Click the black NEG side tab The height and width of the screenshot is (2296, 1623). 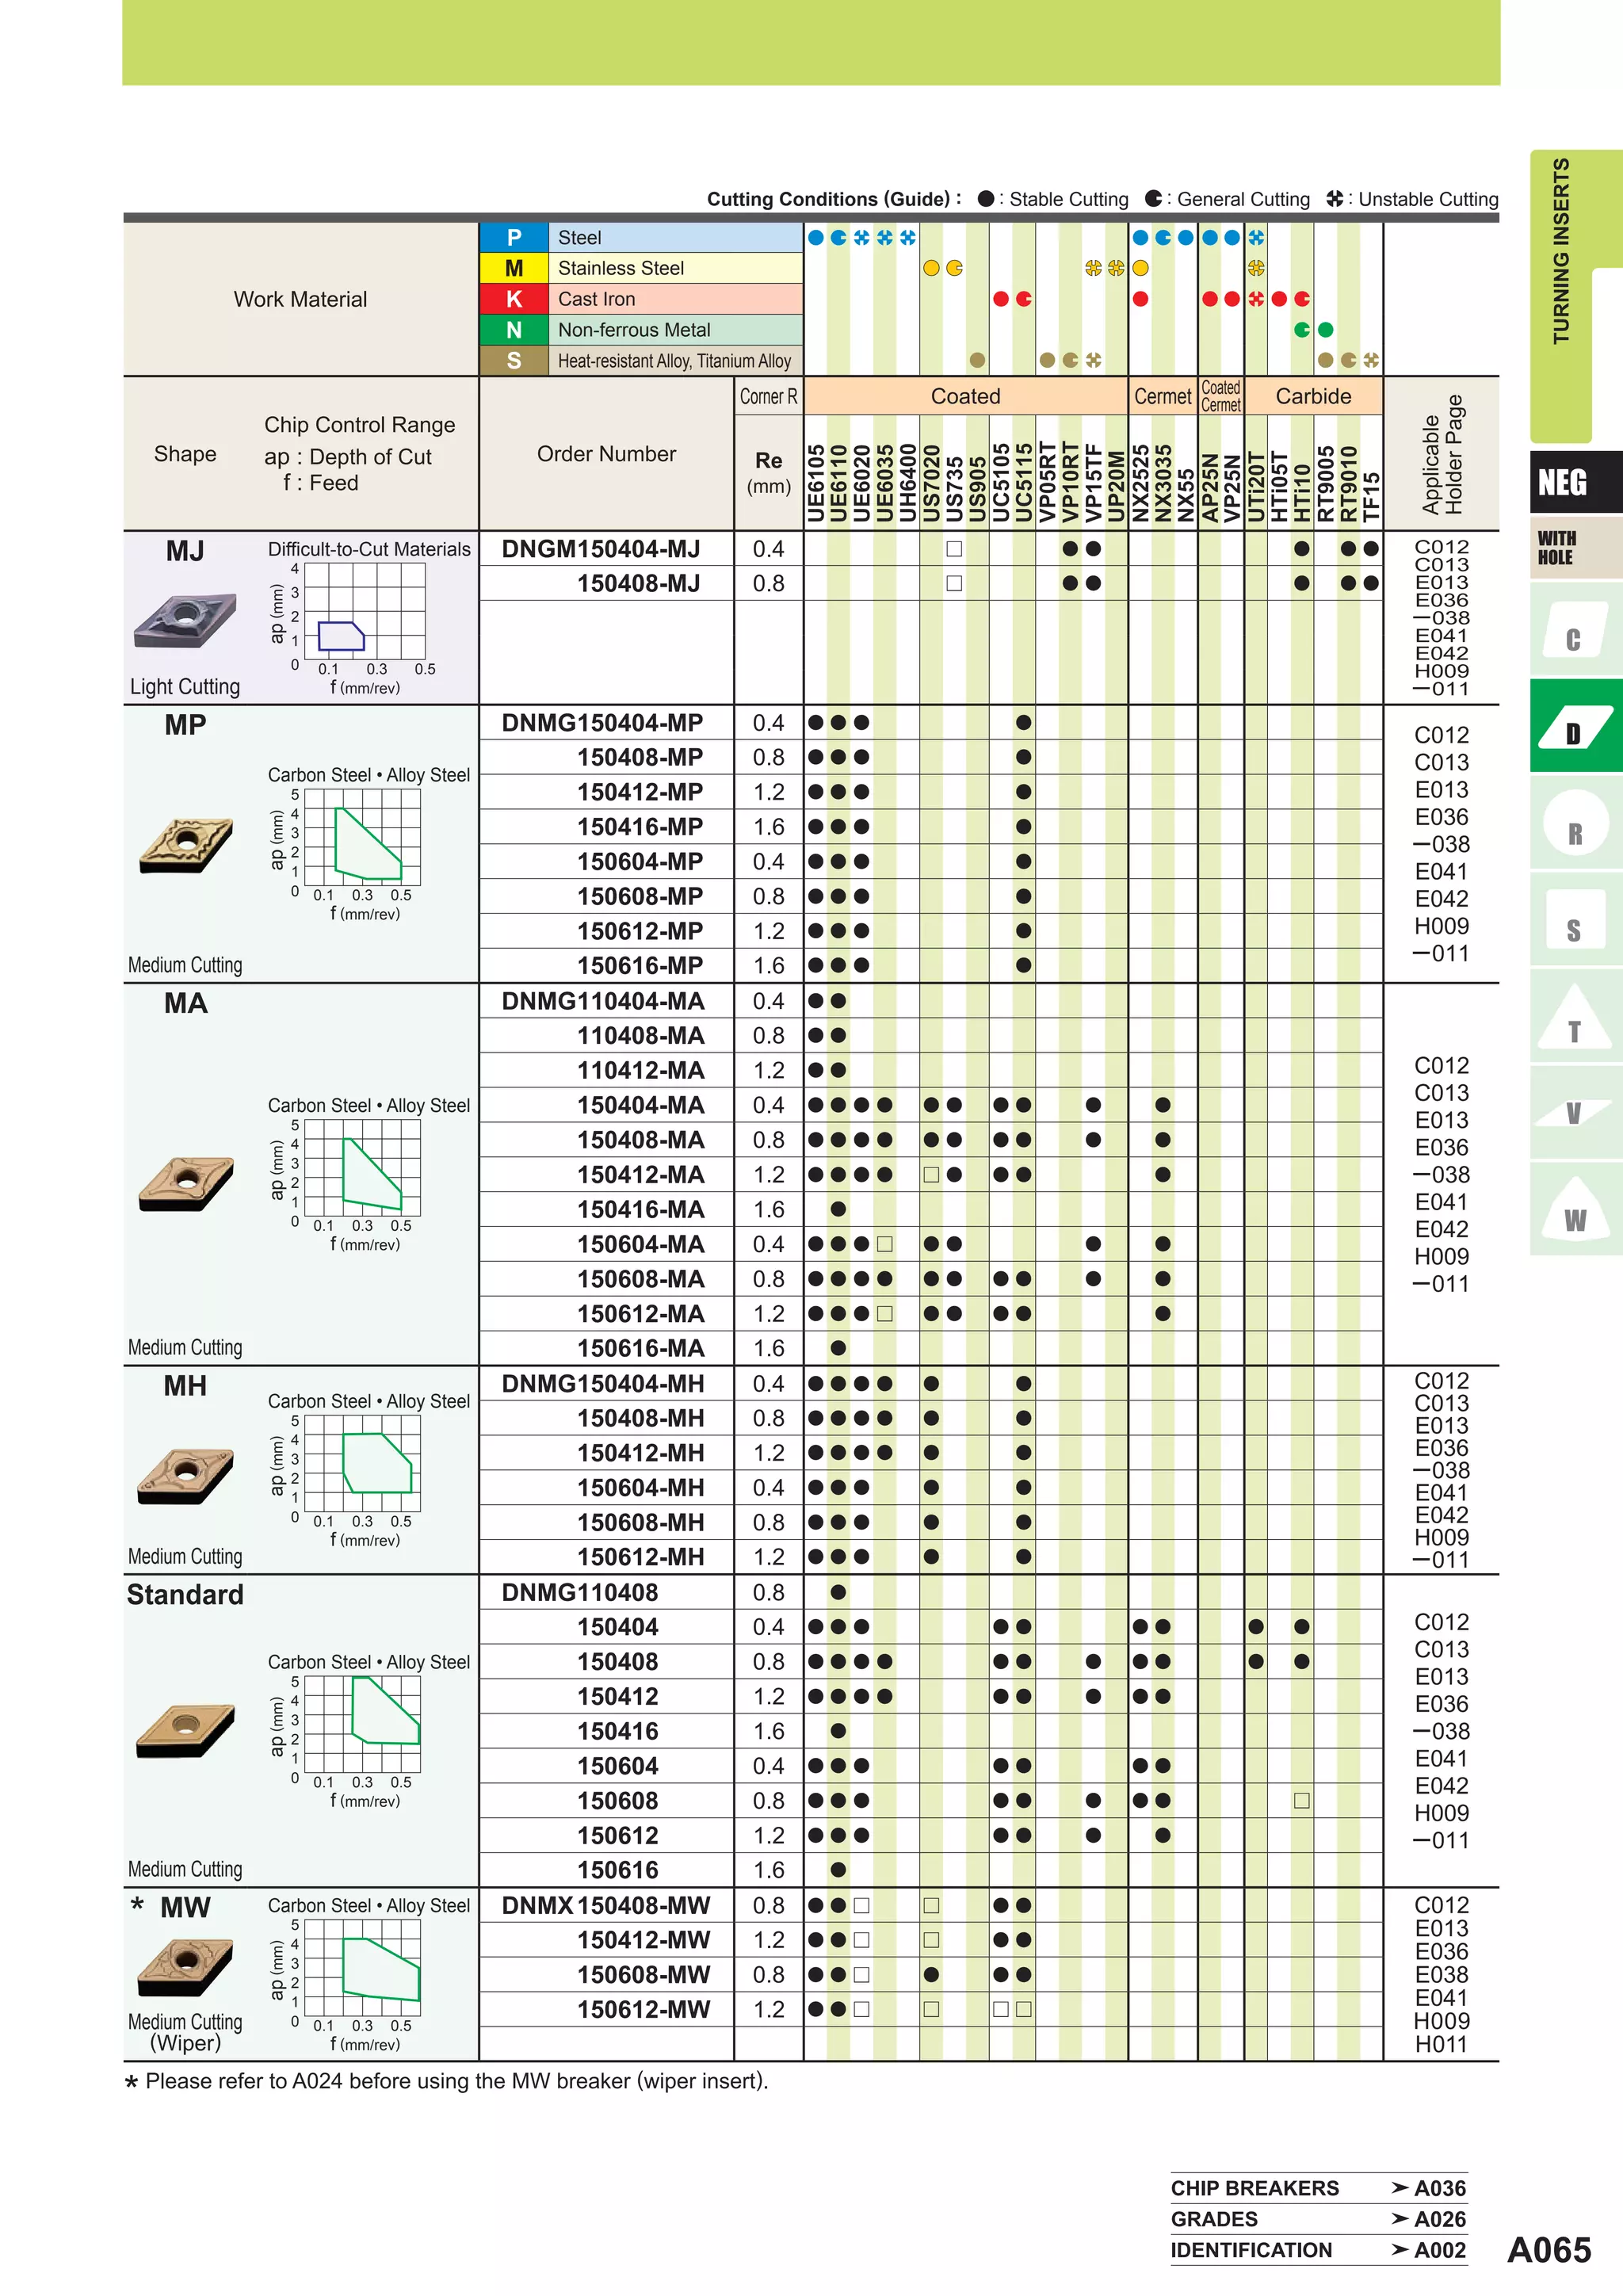(1575, 482)
